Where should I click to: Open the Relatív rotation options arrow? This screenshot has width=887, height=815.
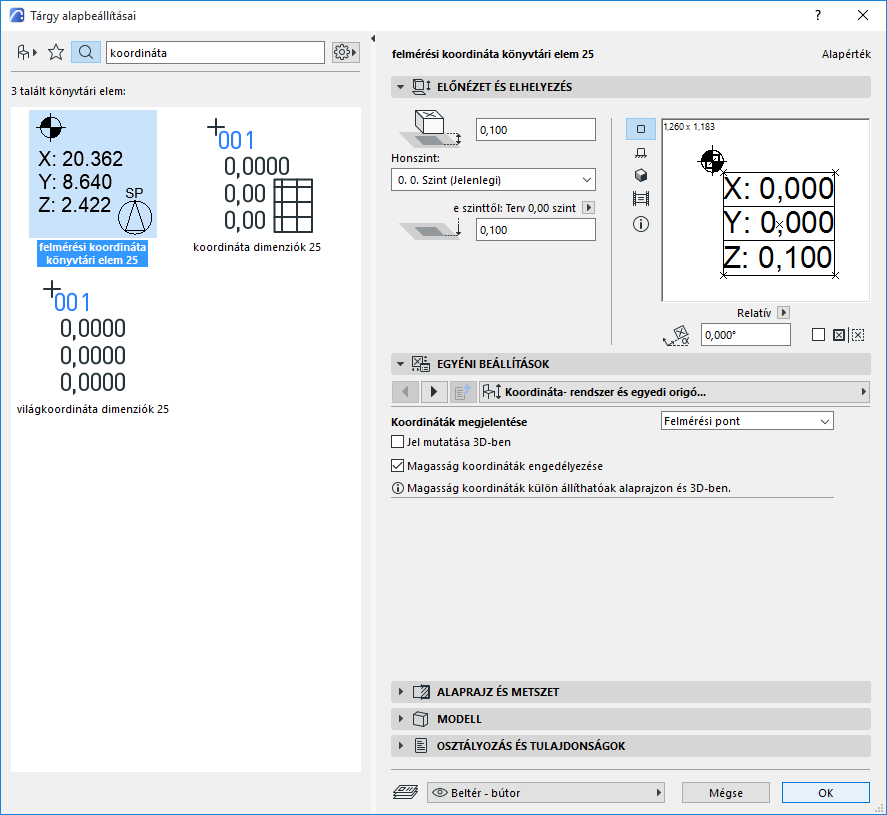783,312
